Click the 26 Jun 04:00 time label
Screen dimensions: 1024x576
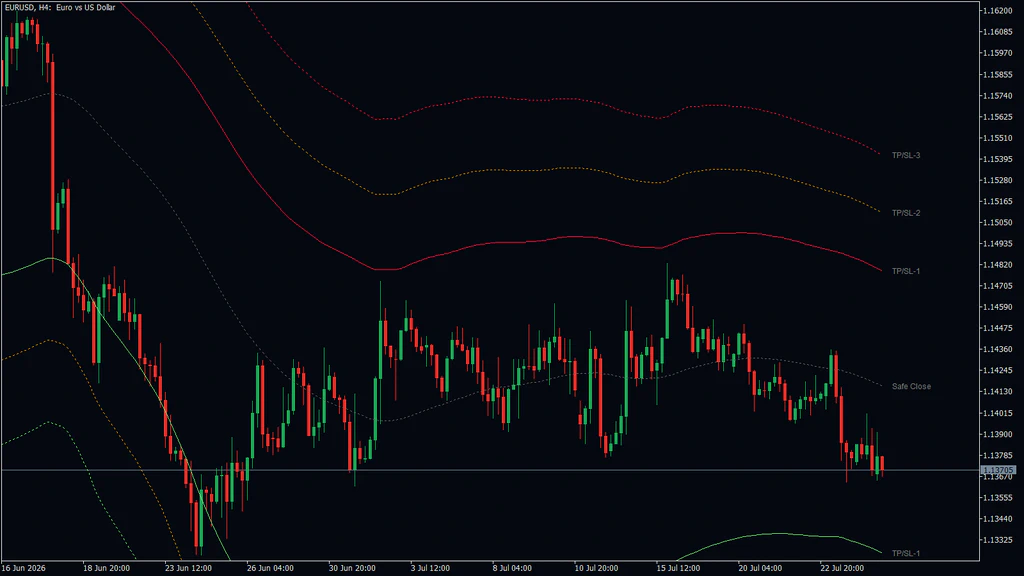click(270, 568)
